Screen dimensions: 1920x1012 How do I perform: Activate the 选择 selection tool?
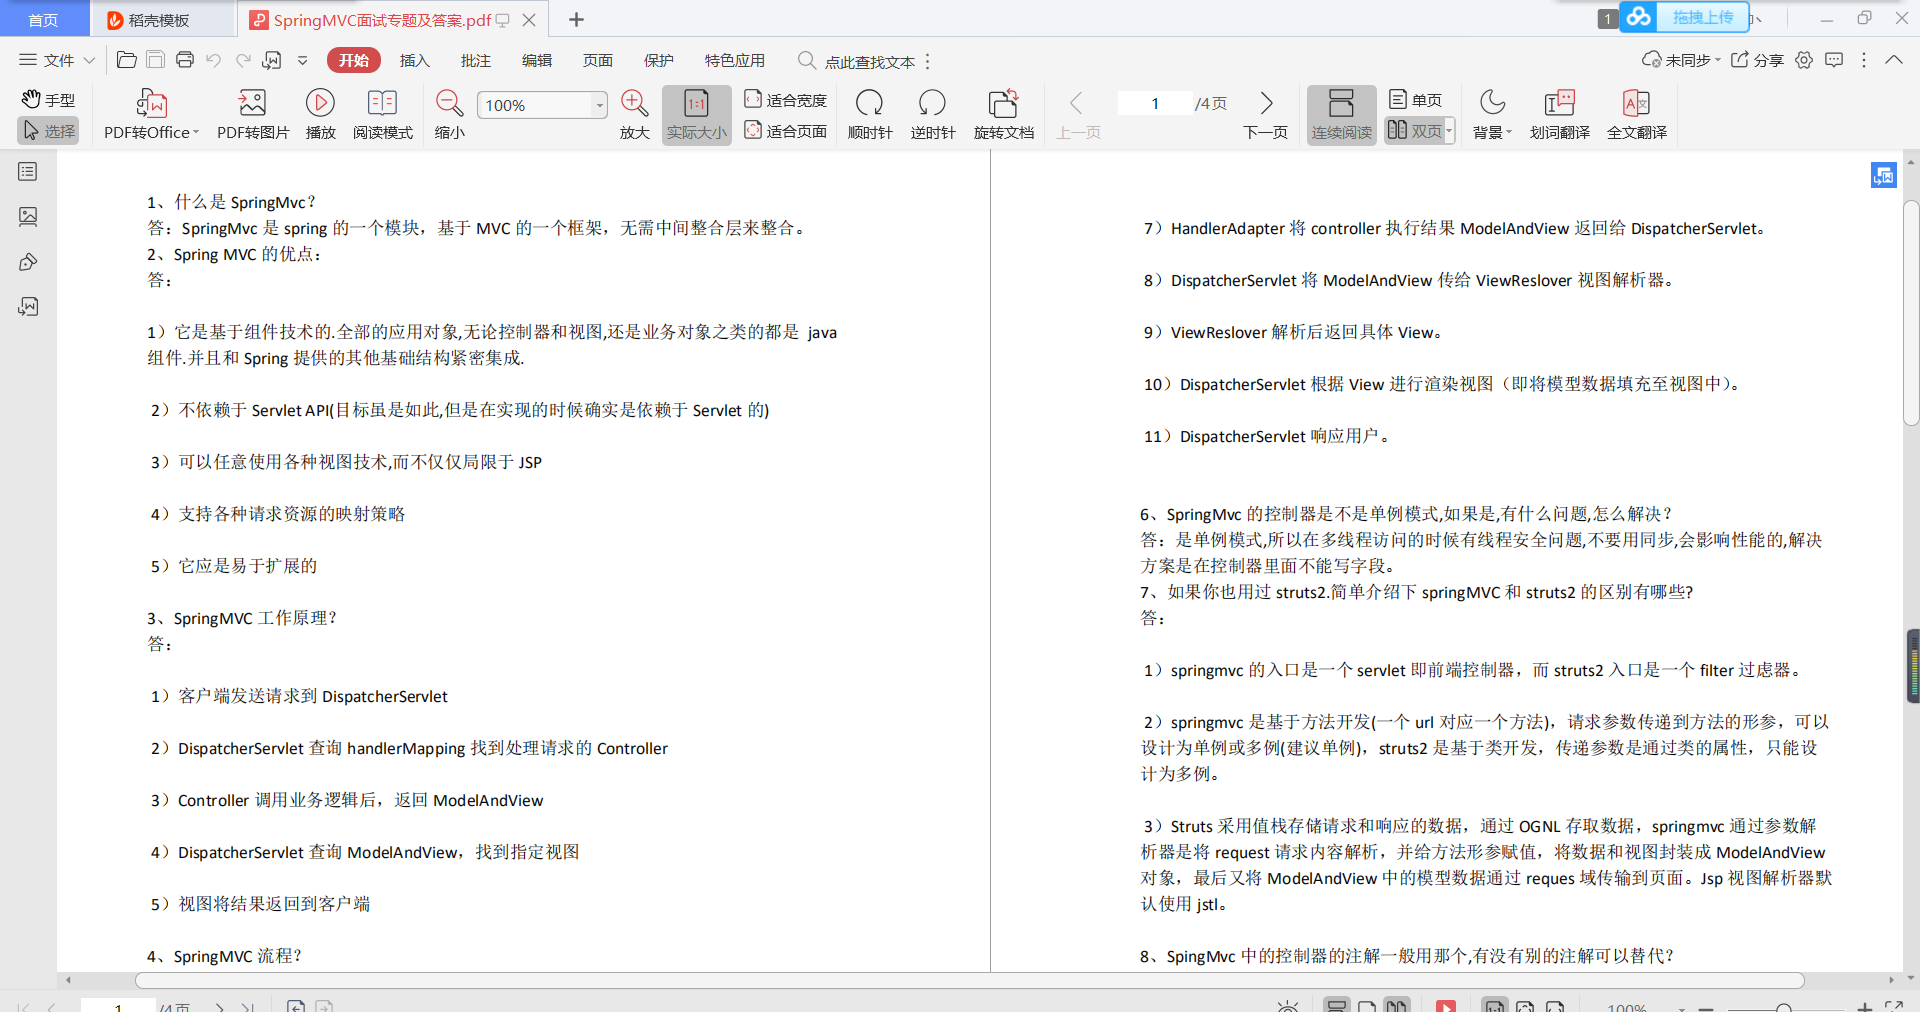click(48, 131)
